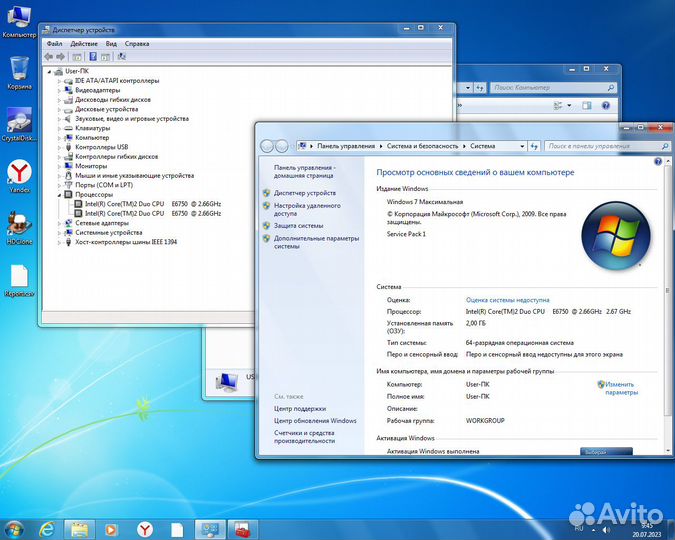Open the Корзина recycle bin icon

pos(19,73)
